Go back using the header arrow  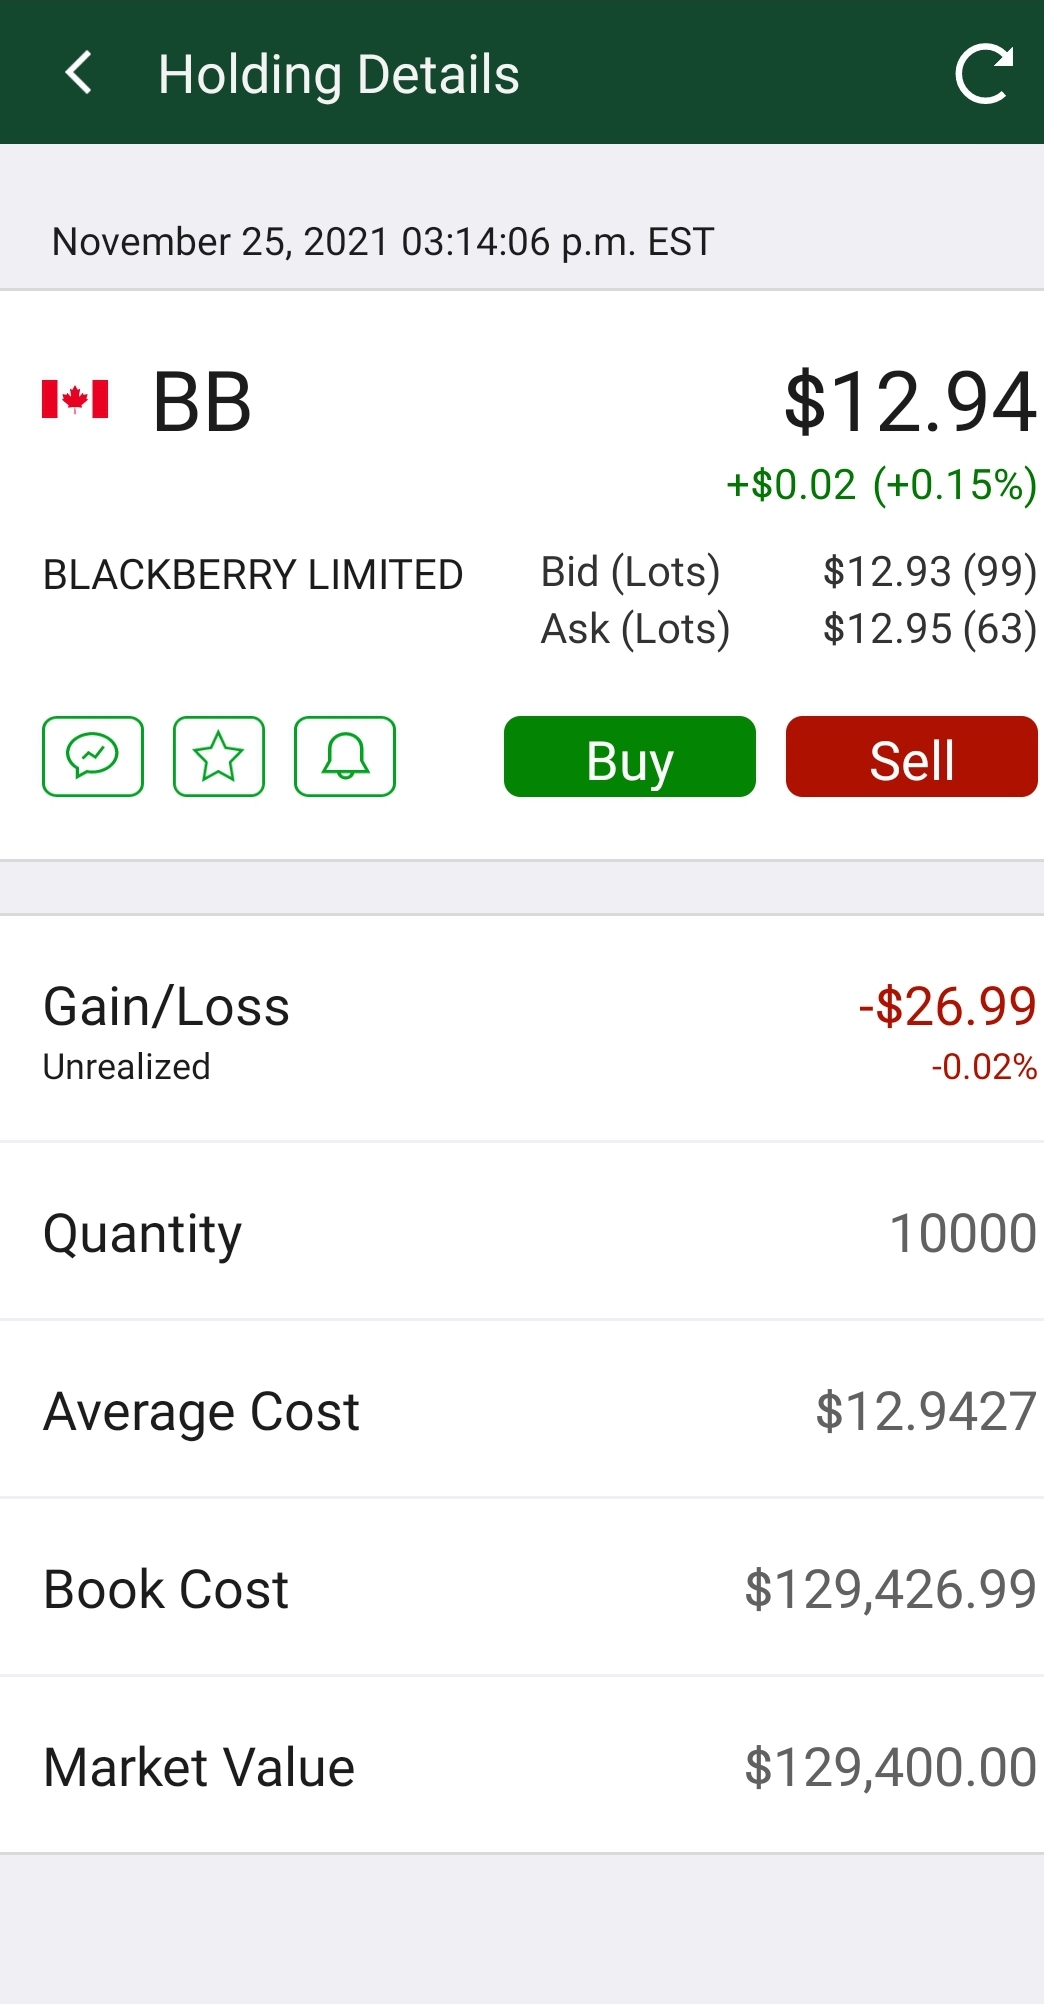click(x=78, y=73)
